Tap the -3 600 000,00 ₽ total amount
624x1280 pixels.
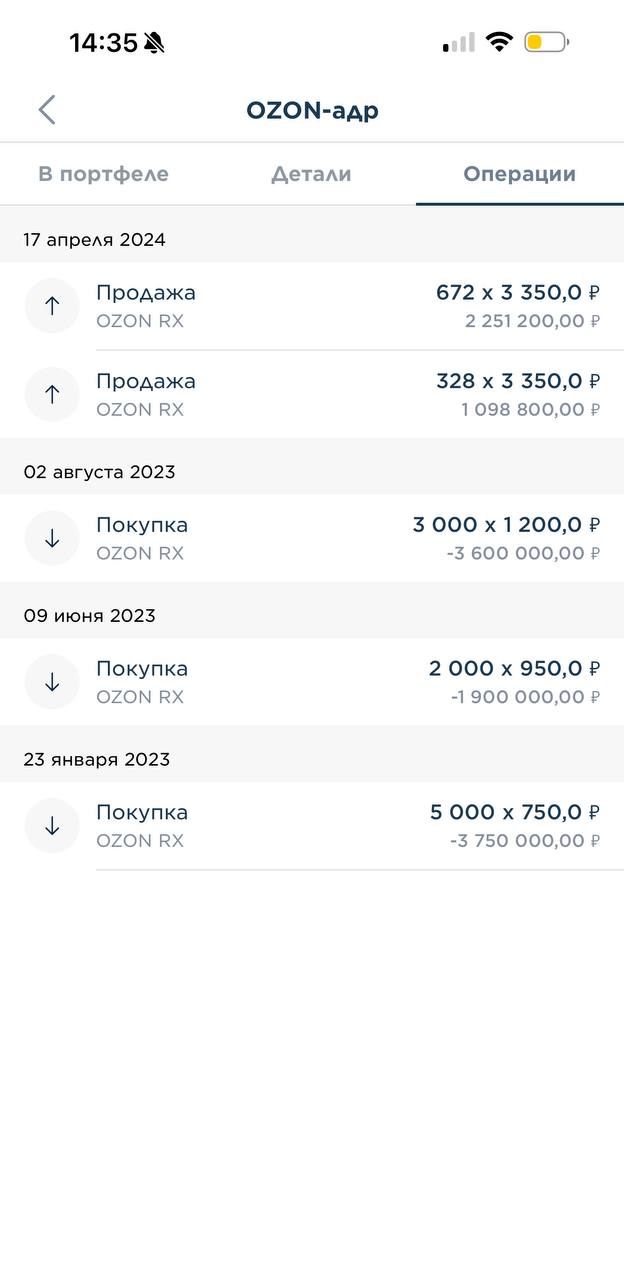point(523,553)
